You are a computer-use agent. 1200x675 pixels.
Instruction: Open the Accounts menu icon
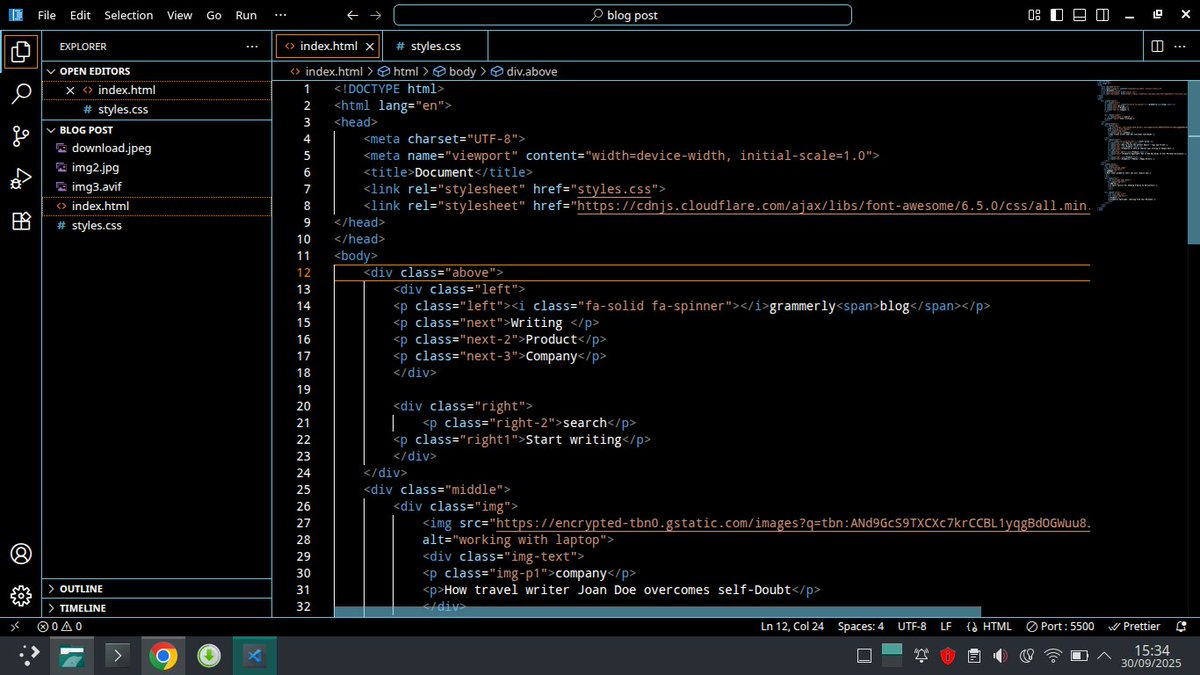(21, 554)
